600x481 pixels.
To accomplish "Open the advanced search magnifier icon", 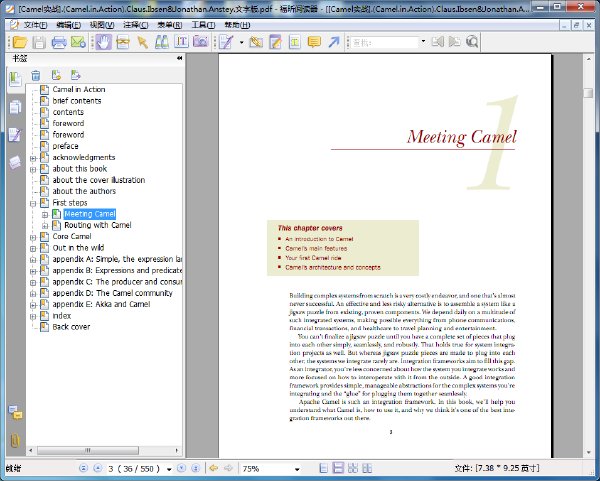I will click(472, 42).
